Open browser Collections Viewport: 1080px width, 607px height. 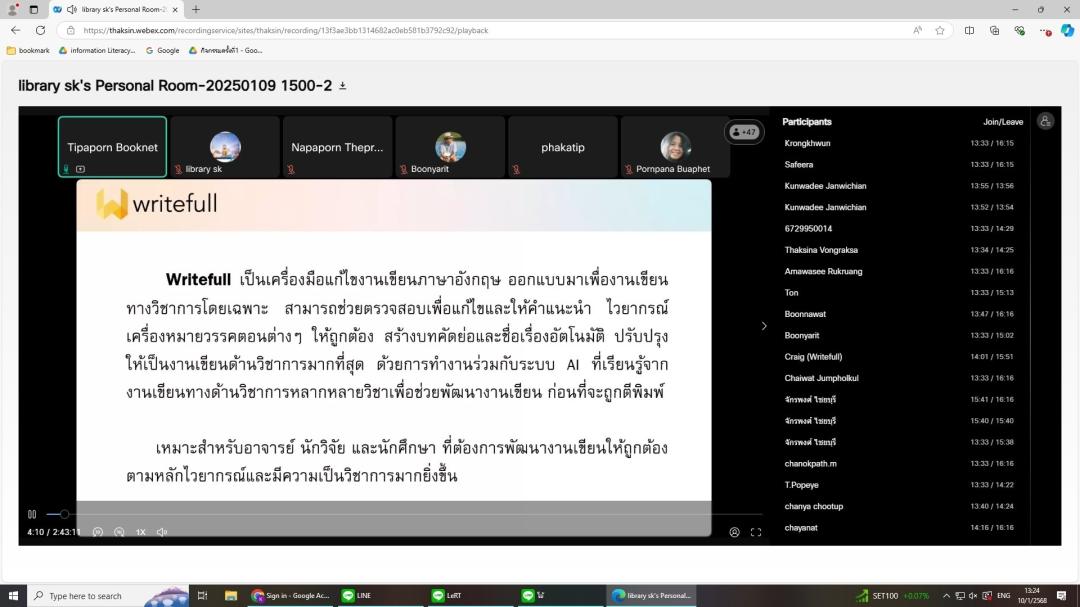click(x=995, y=30)
